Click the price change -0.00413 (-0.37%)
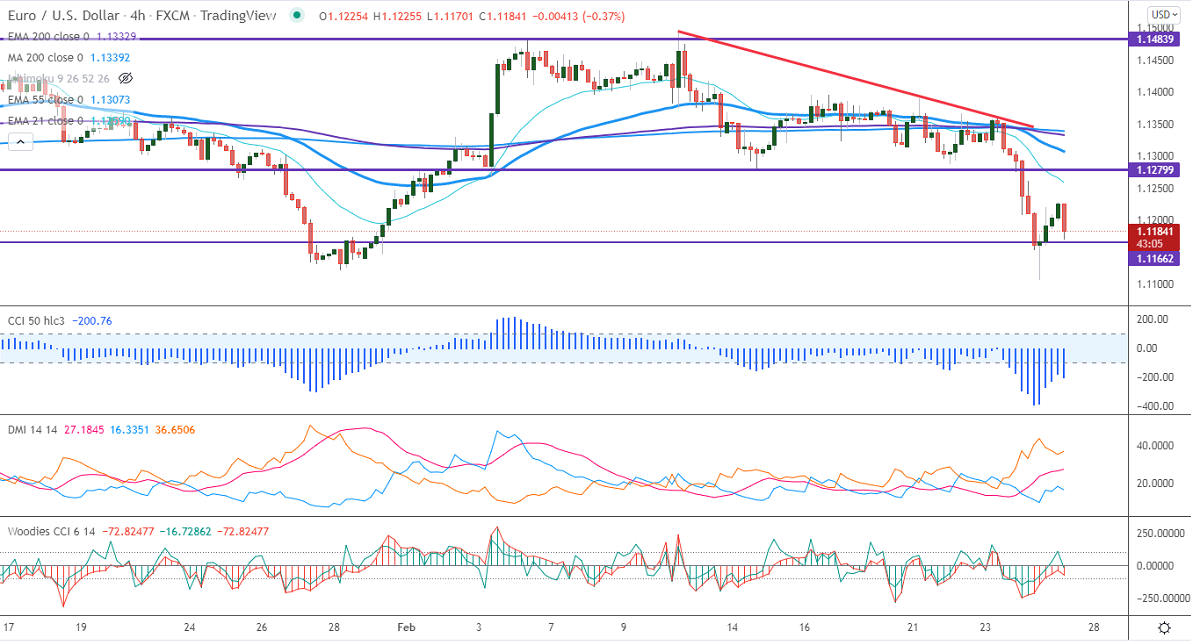1191x641 pixels. coord(579,15)
